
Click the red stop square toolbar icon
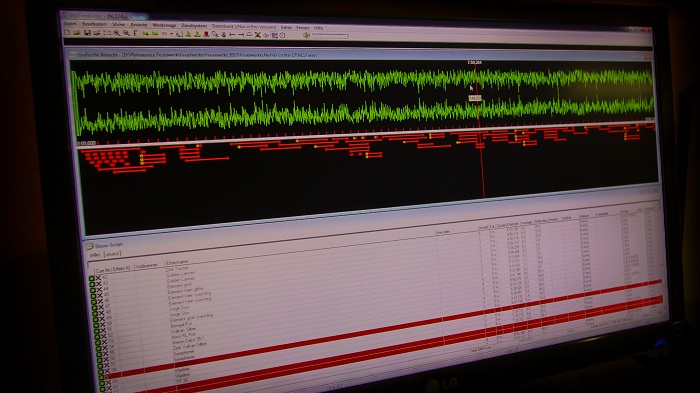click(x=206, y=34)
